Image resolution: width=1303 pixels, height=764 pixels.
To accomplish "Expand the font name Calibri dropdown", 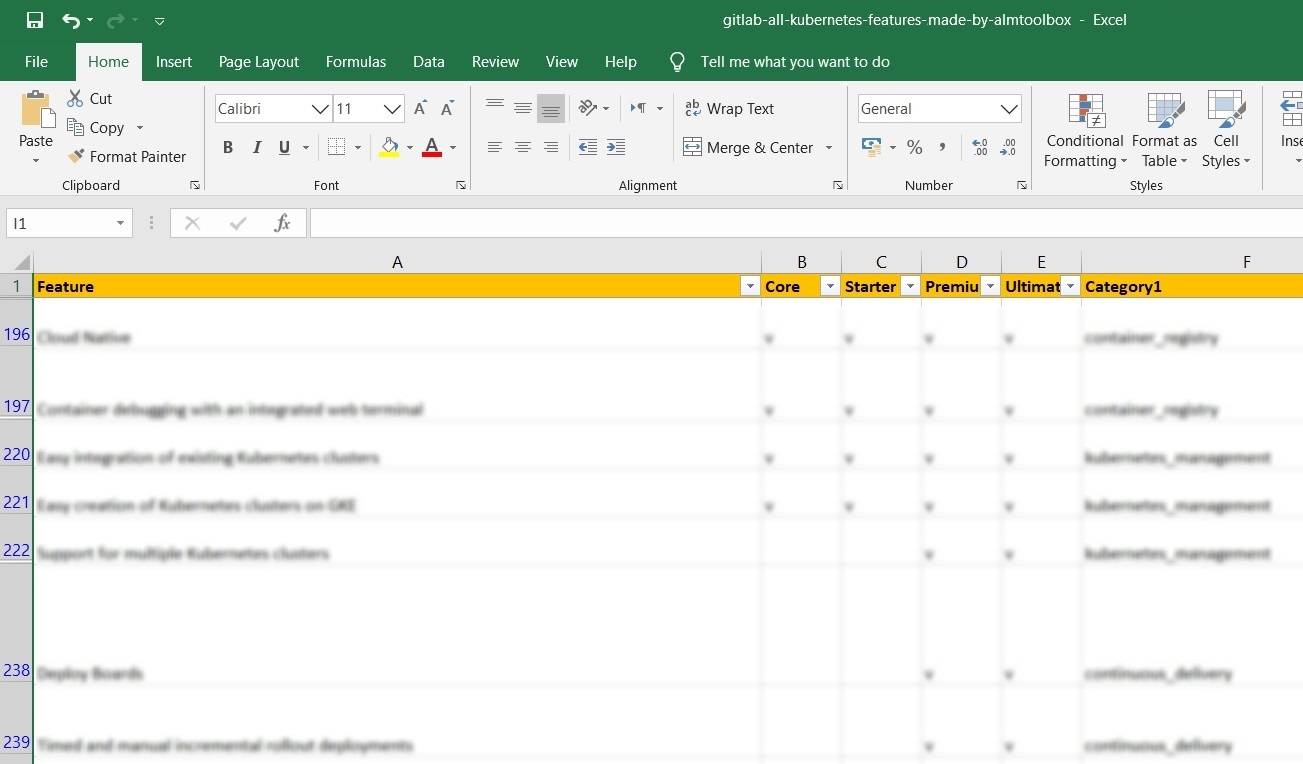I will (x=320, y=109).
